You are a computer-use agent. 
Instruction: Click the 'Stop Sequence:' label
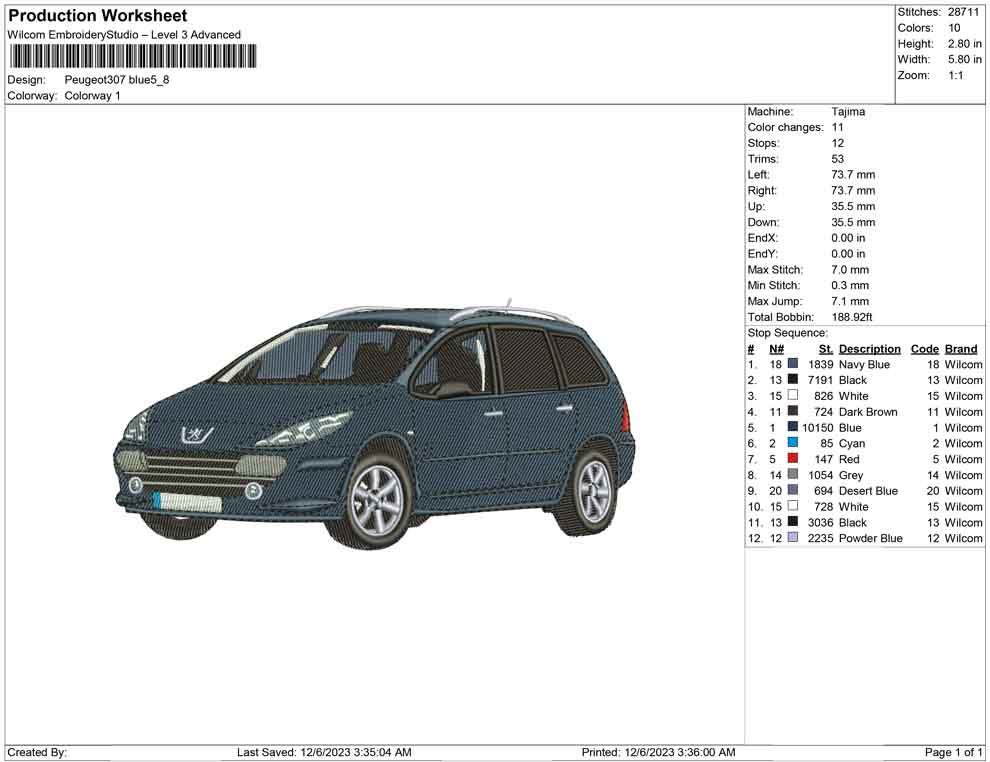click(x=787, y=333)
